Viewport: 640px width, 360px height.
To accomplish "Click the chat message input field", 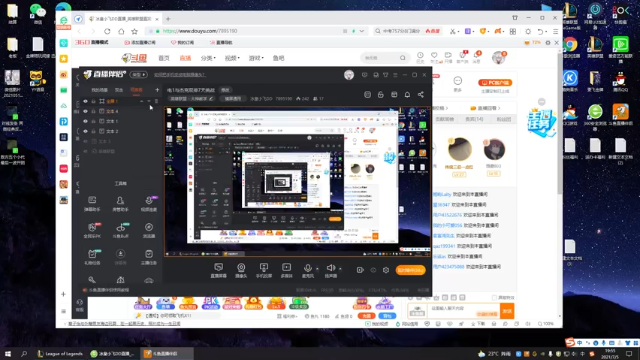I will [x=463, y=311].
